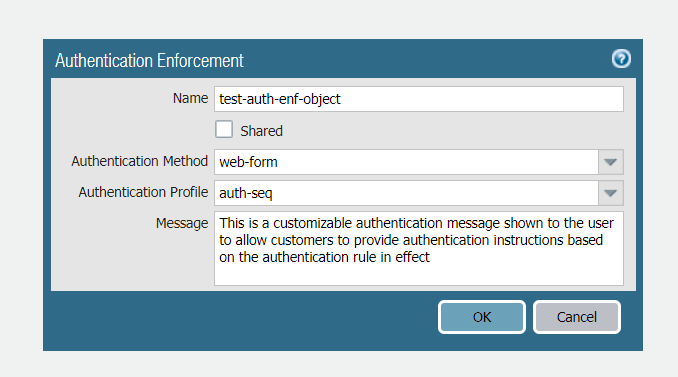Expand the Authentication Profile dropdown arrow

(611, 193)
